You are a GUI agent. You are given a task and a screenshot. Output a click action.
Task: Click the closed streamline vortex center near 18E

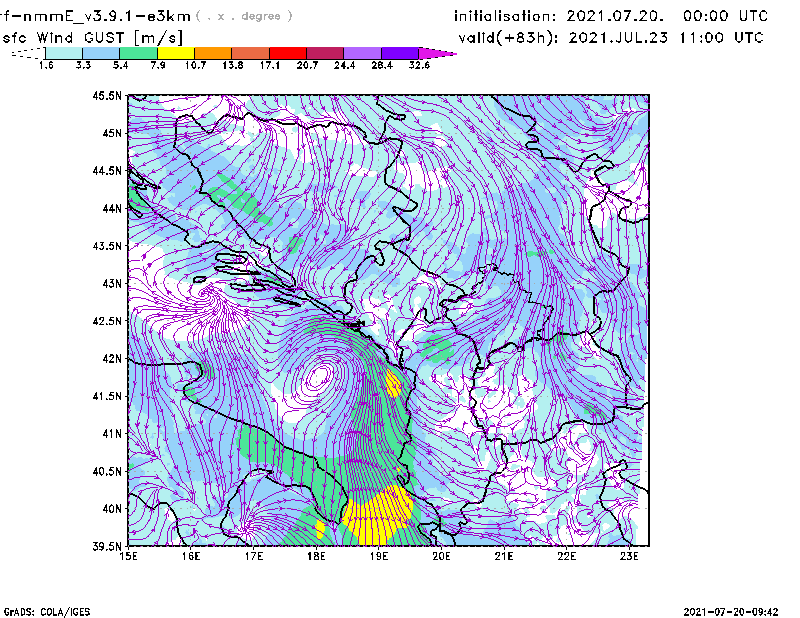[319, 377]
